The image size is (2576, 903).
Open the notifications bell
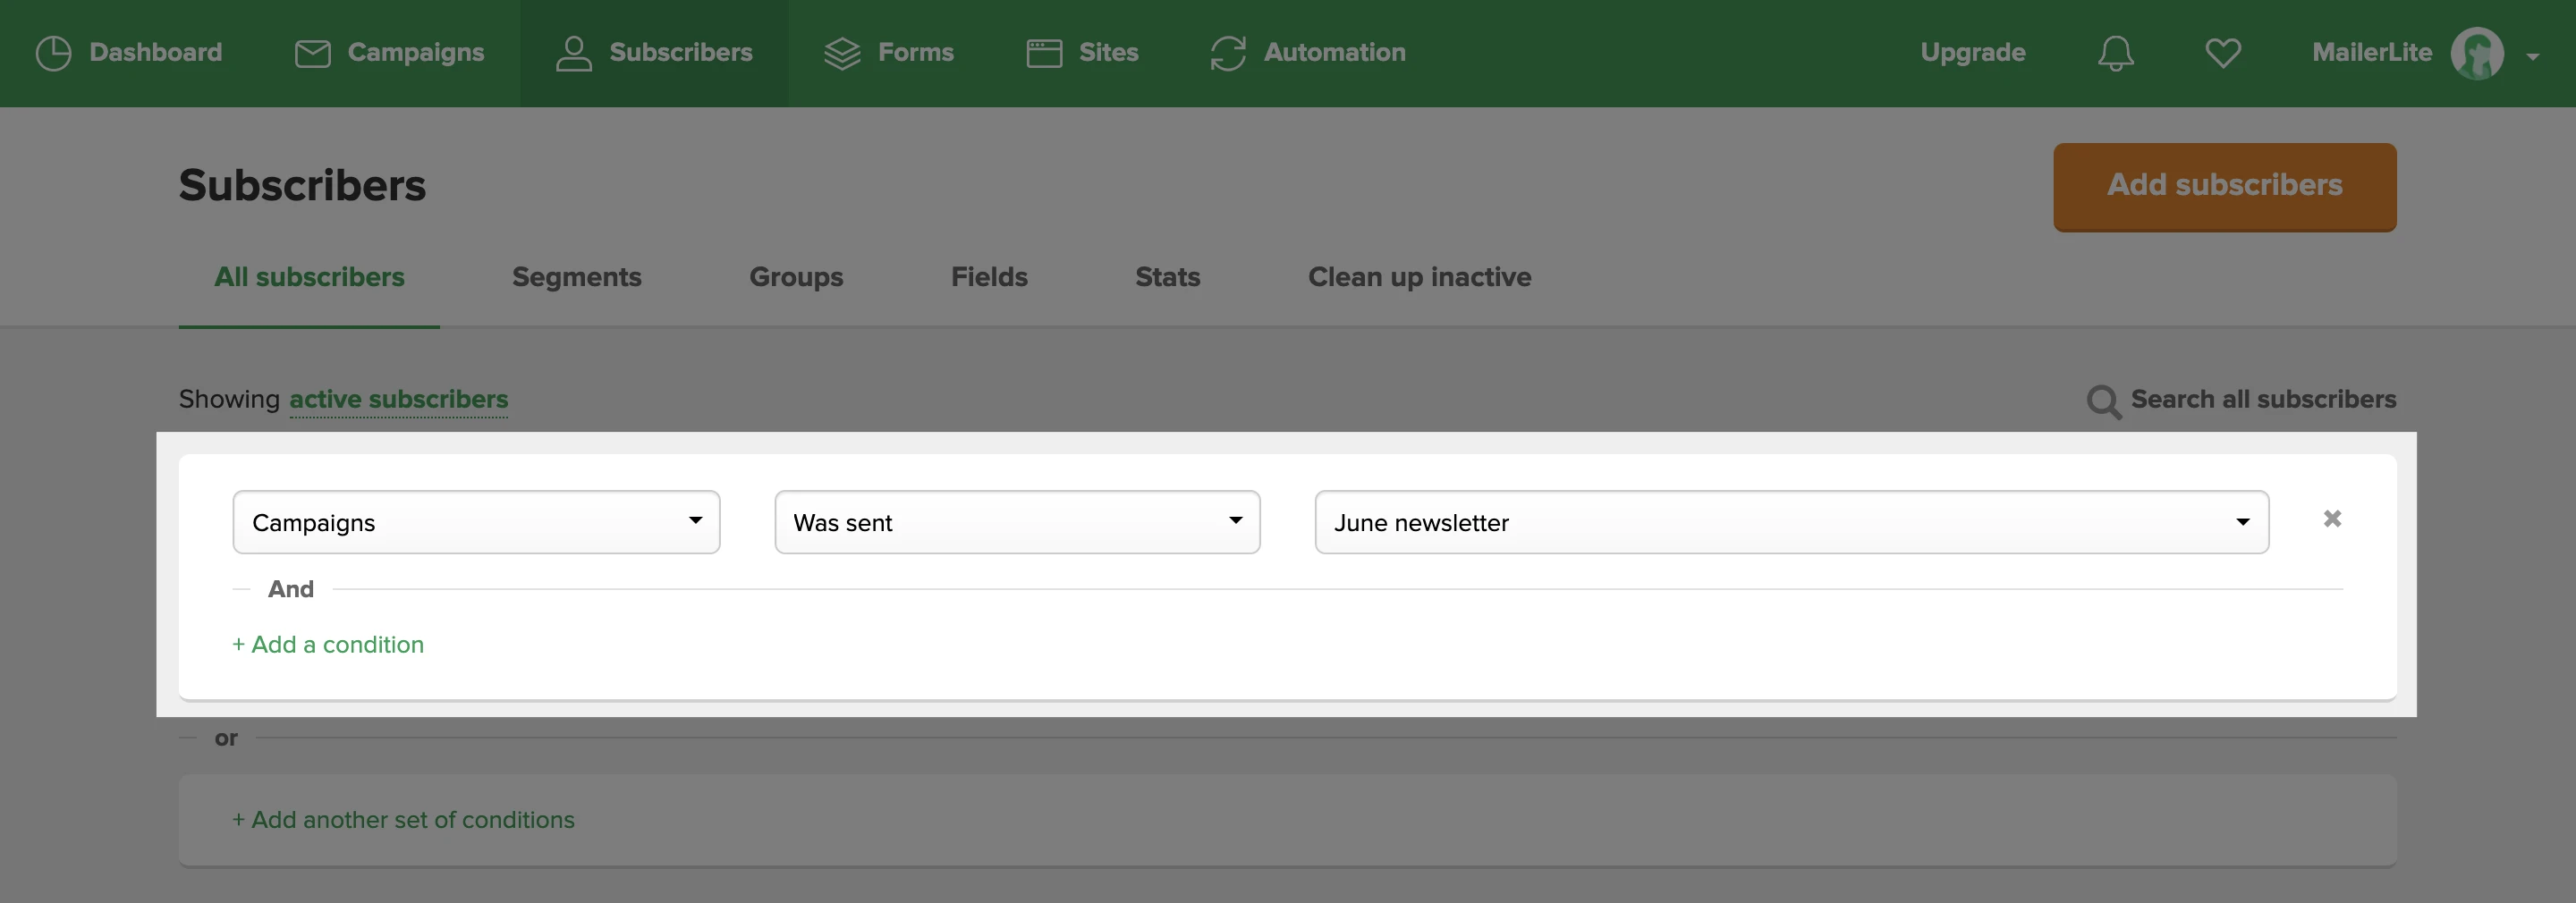(x=2115, y=53)
